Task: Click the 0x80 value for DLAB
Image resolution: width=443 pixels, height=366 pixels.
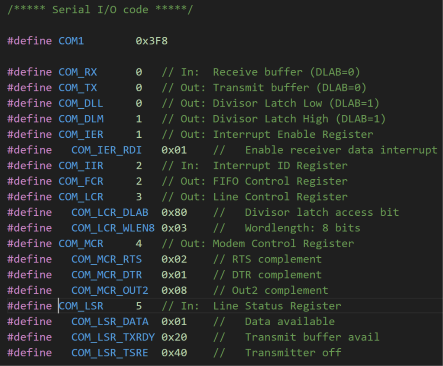Action: point(174,213)
